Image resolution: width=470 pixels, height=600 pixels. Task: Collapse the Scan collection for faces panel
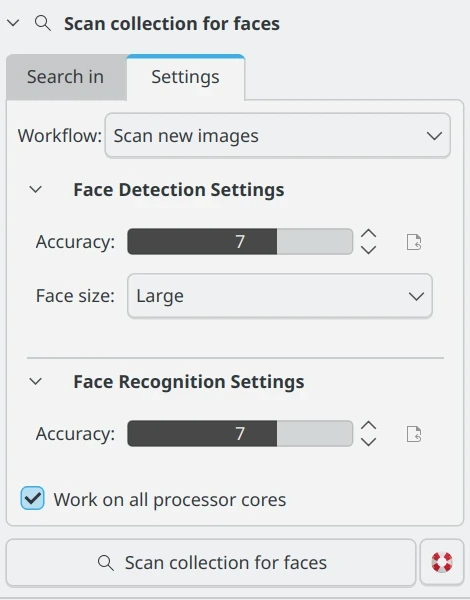(x=13, y=23)
